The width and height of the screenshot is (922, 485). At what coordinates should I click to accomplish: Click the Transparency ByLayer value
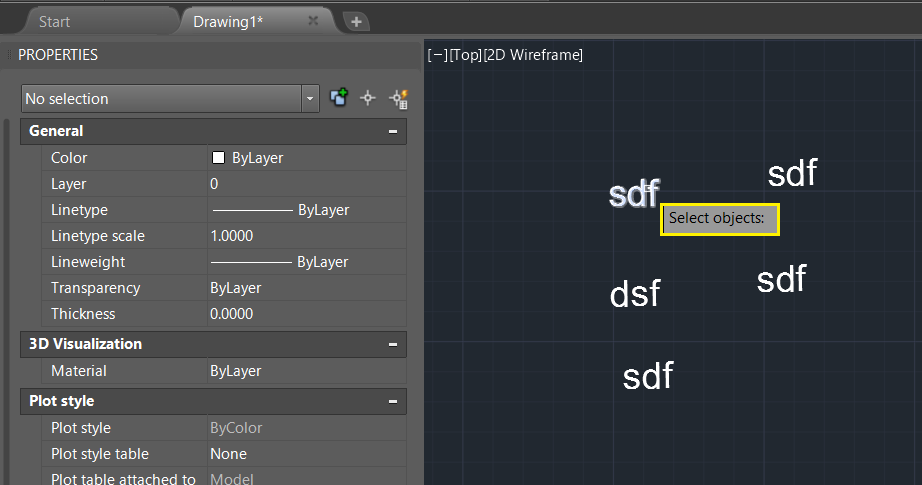(x=307, y=287)
